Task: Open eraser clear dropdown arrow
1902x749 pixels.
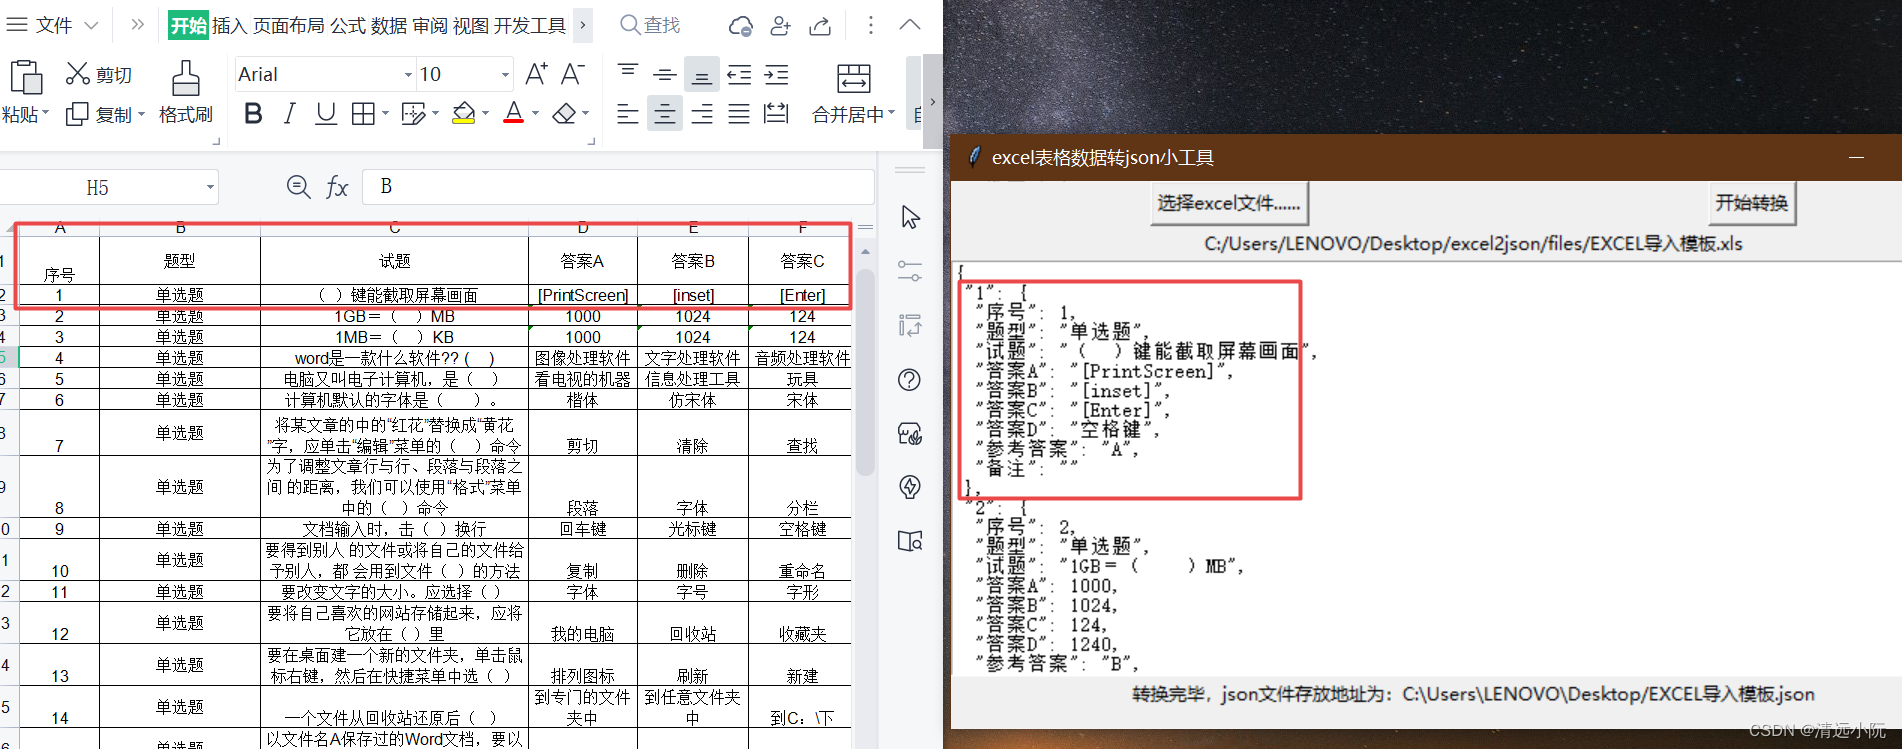Action: [585, 115]
